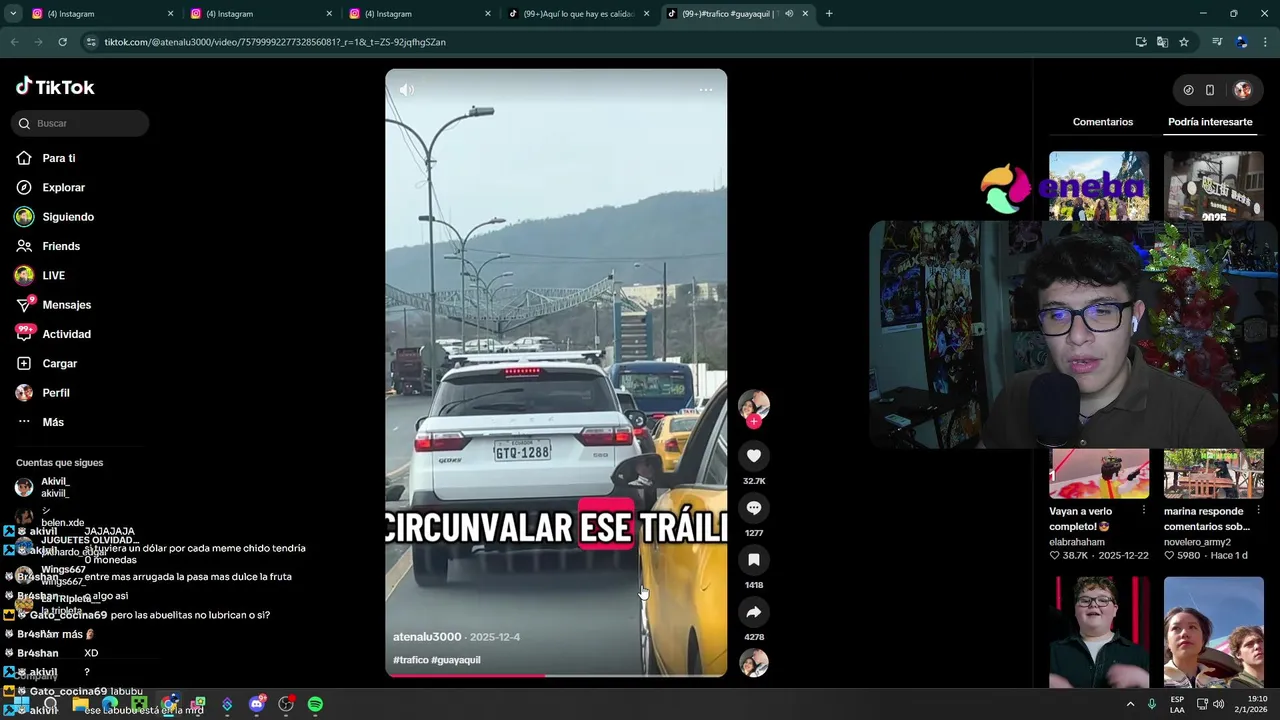The image size is (1280, 720).
Task: Open the Chrome profile avatar
Action: click(1241, 42)
